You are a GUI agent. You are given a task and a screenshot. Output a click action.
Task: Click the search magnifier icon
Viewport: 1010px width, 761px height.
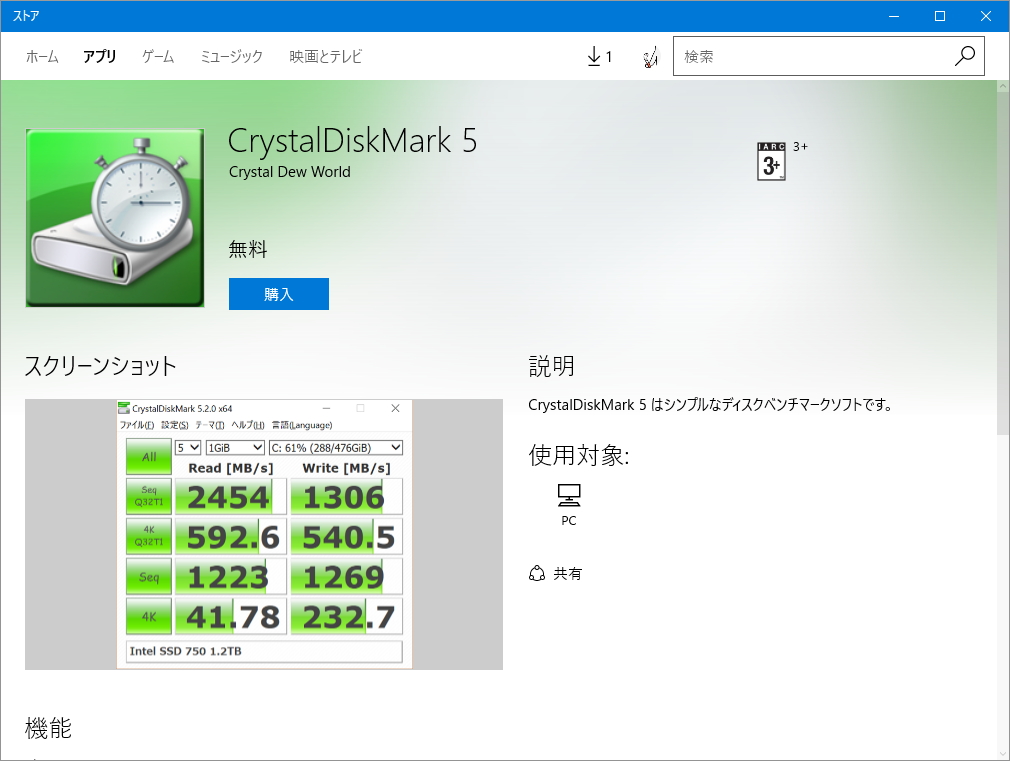963,56
